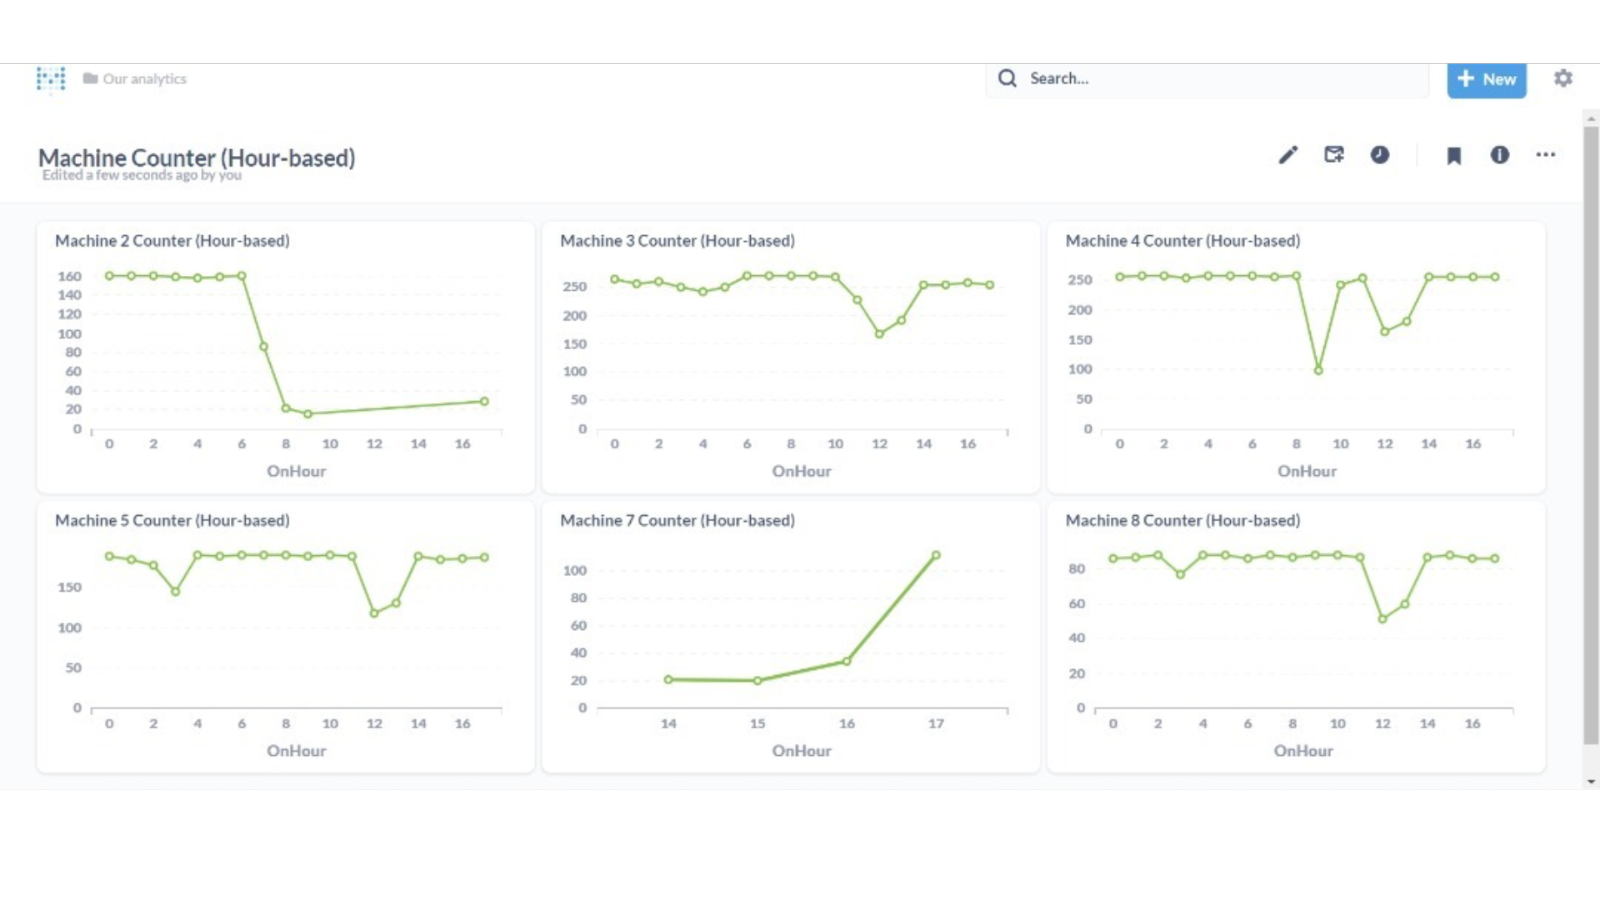Viewport: 1600px width, 900px height.
Task: Click the final data point in Machine 2 chart
Action: pos(485,402)
